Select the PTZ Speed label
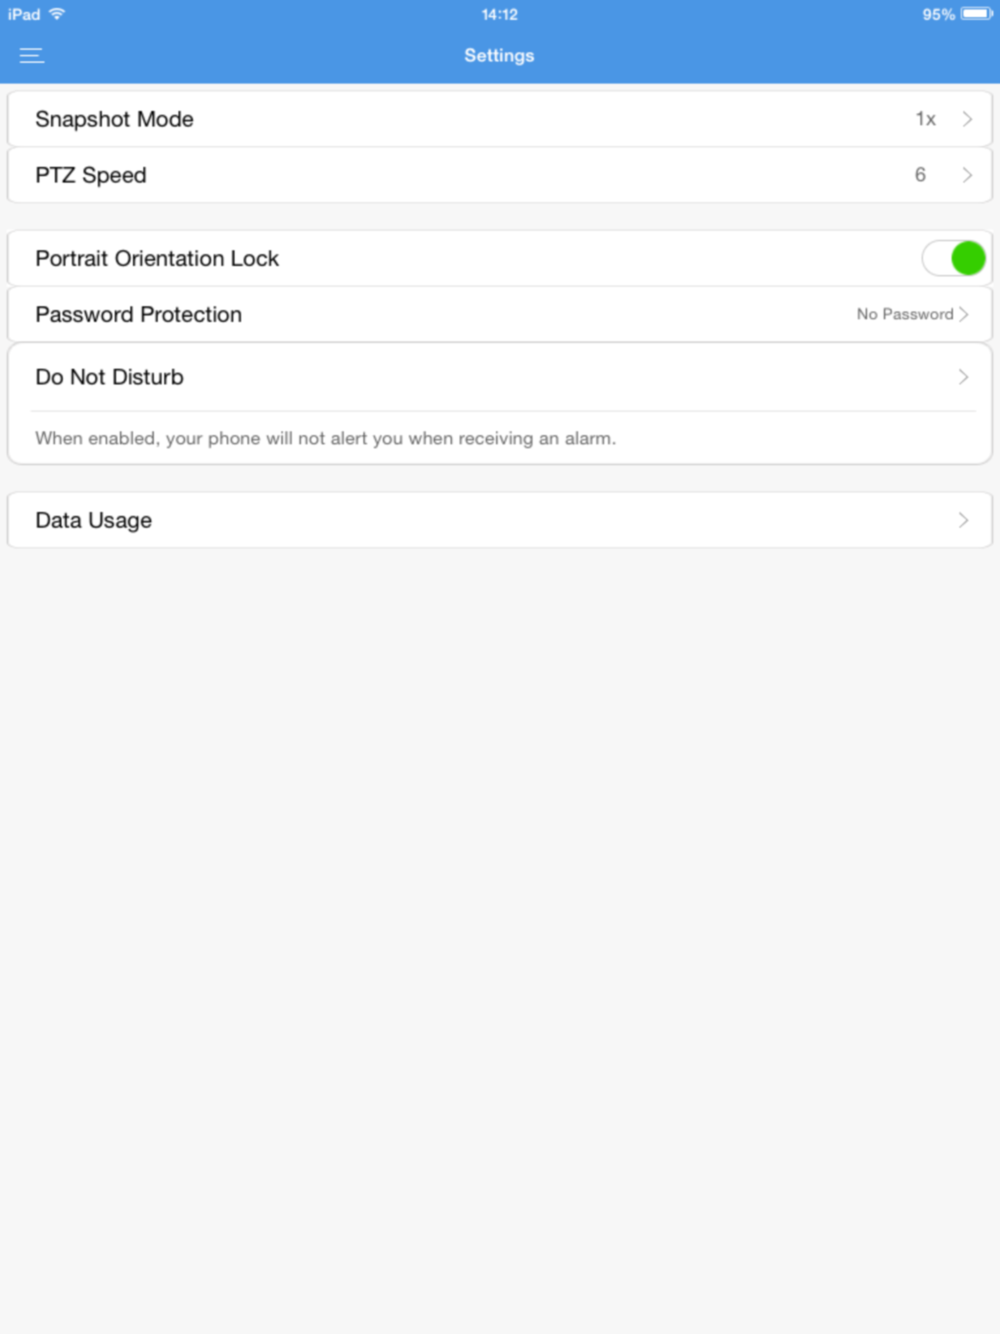This screenshot has width=1000, height=1334. [91, 175]
